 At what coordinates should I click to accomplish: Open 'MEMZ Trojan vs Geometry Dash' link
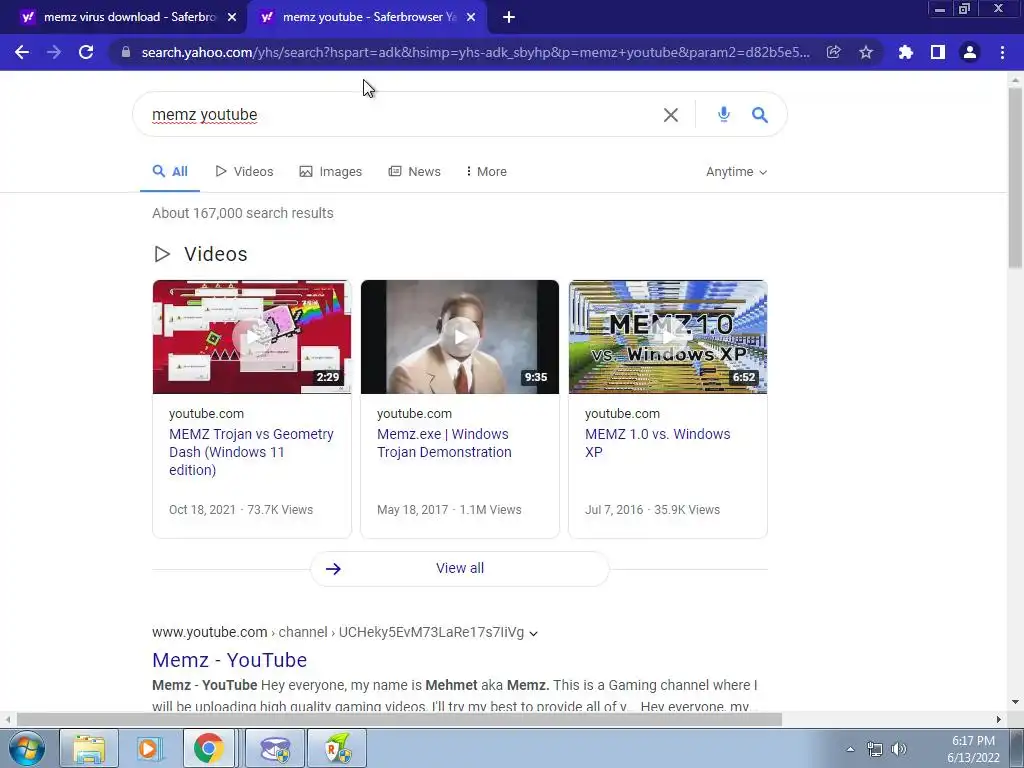[x=251, y=452]
